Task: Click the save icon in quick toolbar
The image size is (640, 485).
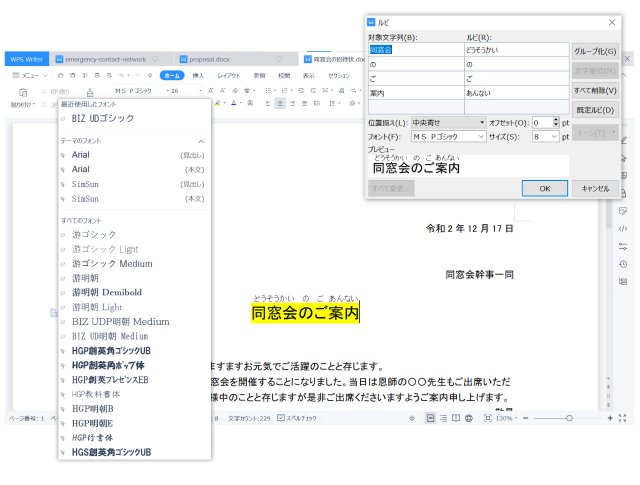Action: pyautogui.click(x=73, y=76)
